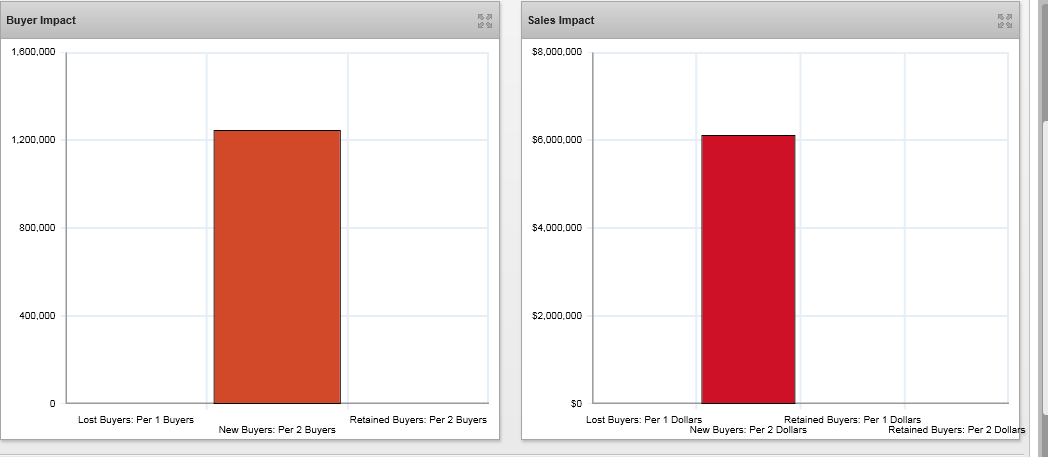Click the Buyer Impact panel title
The width and height of the screenshot is (1048, 457).
(41, 21)
